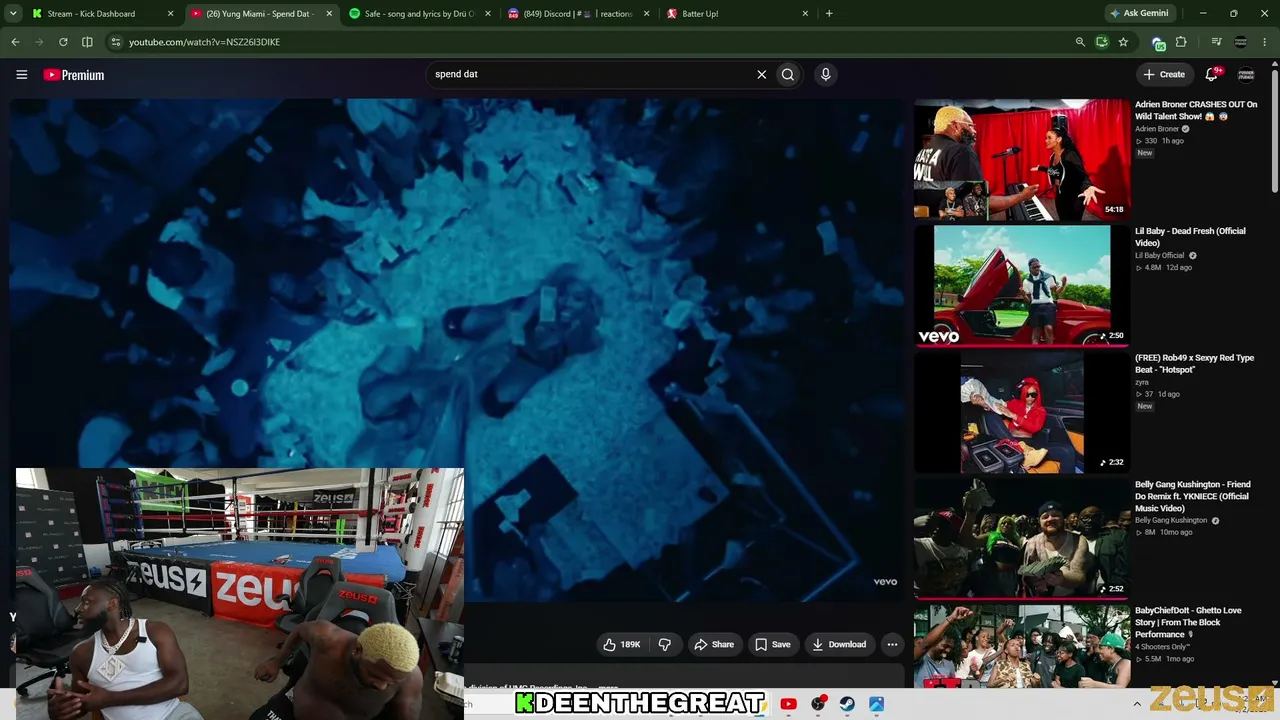Open the Adrien Broner CRASHES OUT title link
Screen dimensions: 1280x720
pos(1196,110)
